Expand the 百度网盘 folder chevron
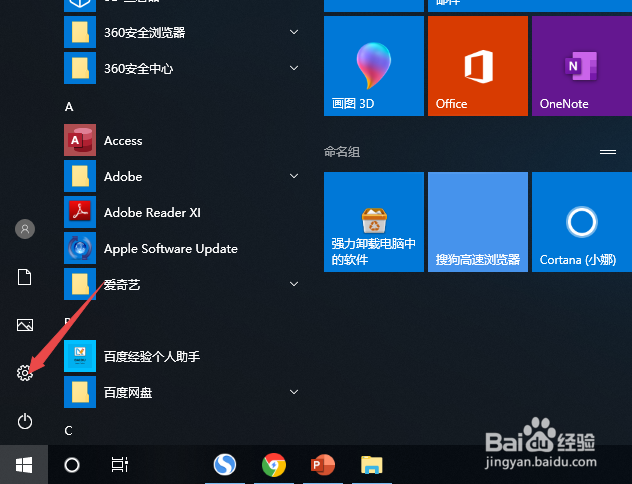The image size is (632, 484). [x=294, y=392]
